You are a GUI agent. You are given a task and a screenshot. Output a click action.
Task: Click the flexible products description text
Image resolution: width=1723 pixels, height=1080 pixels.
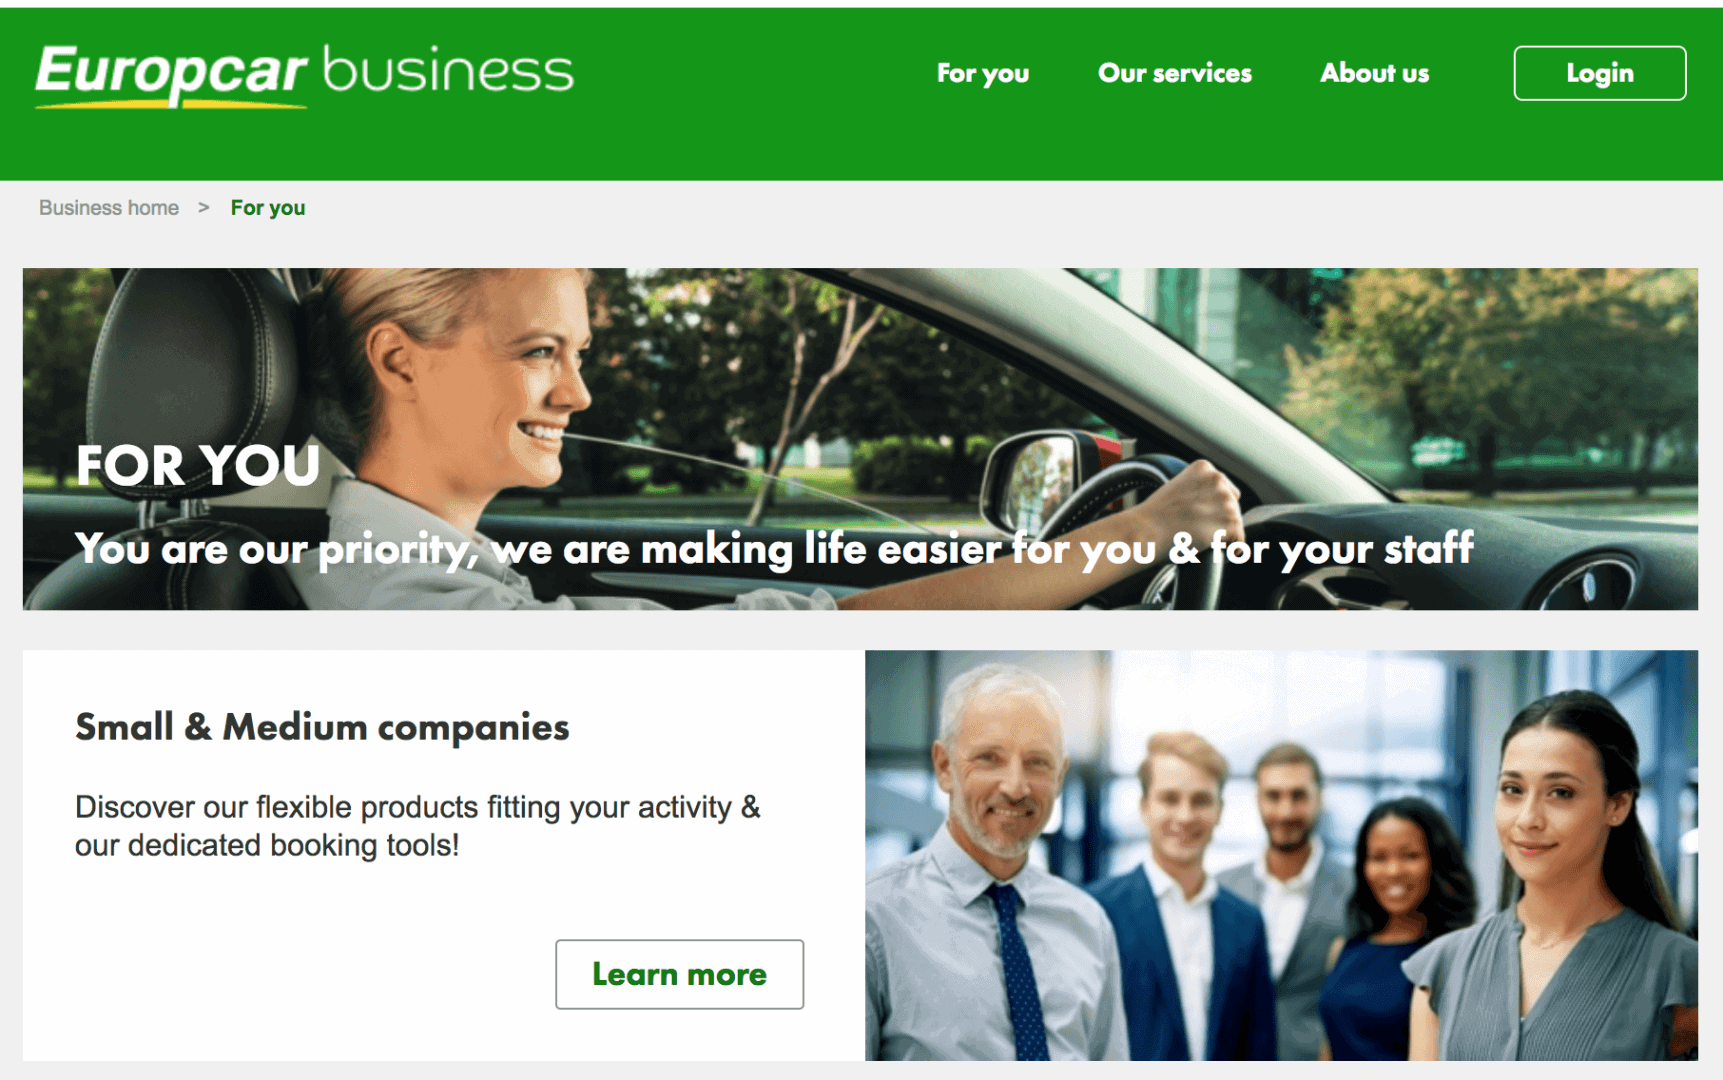[x=418, y=826]
